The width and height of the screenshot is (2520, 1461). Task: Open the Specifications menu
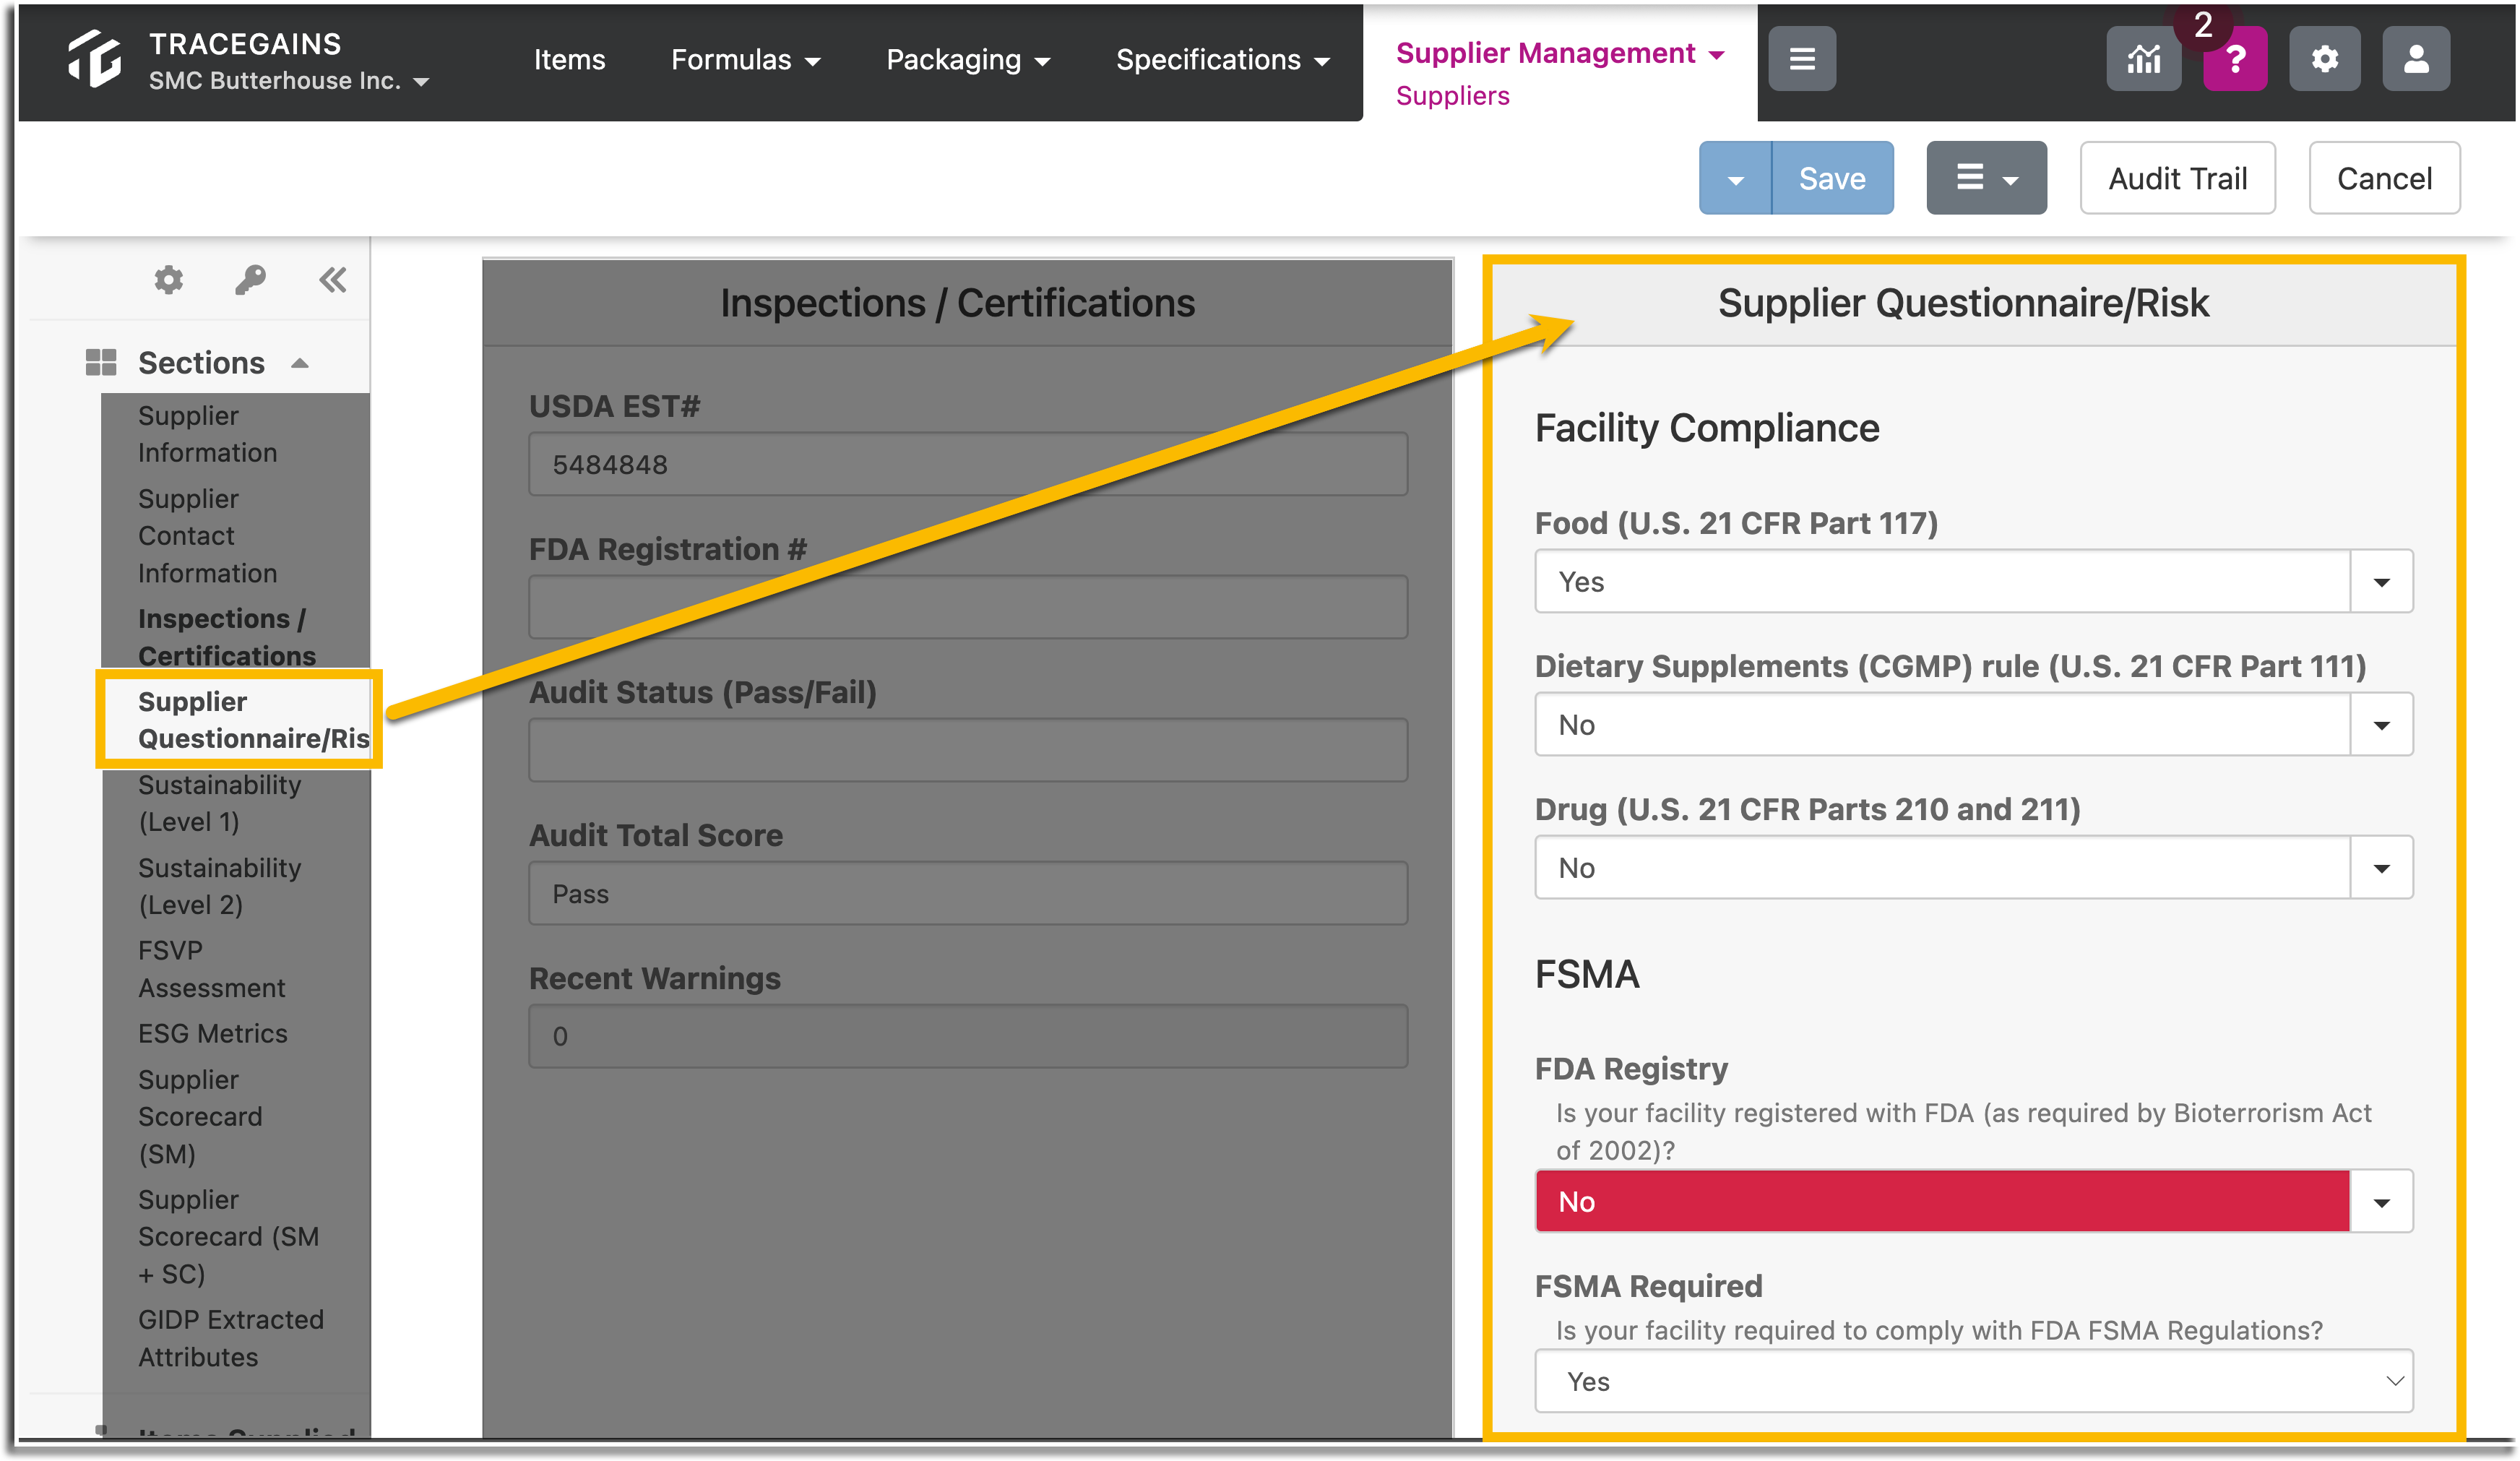[x=1222, y=60]
